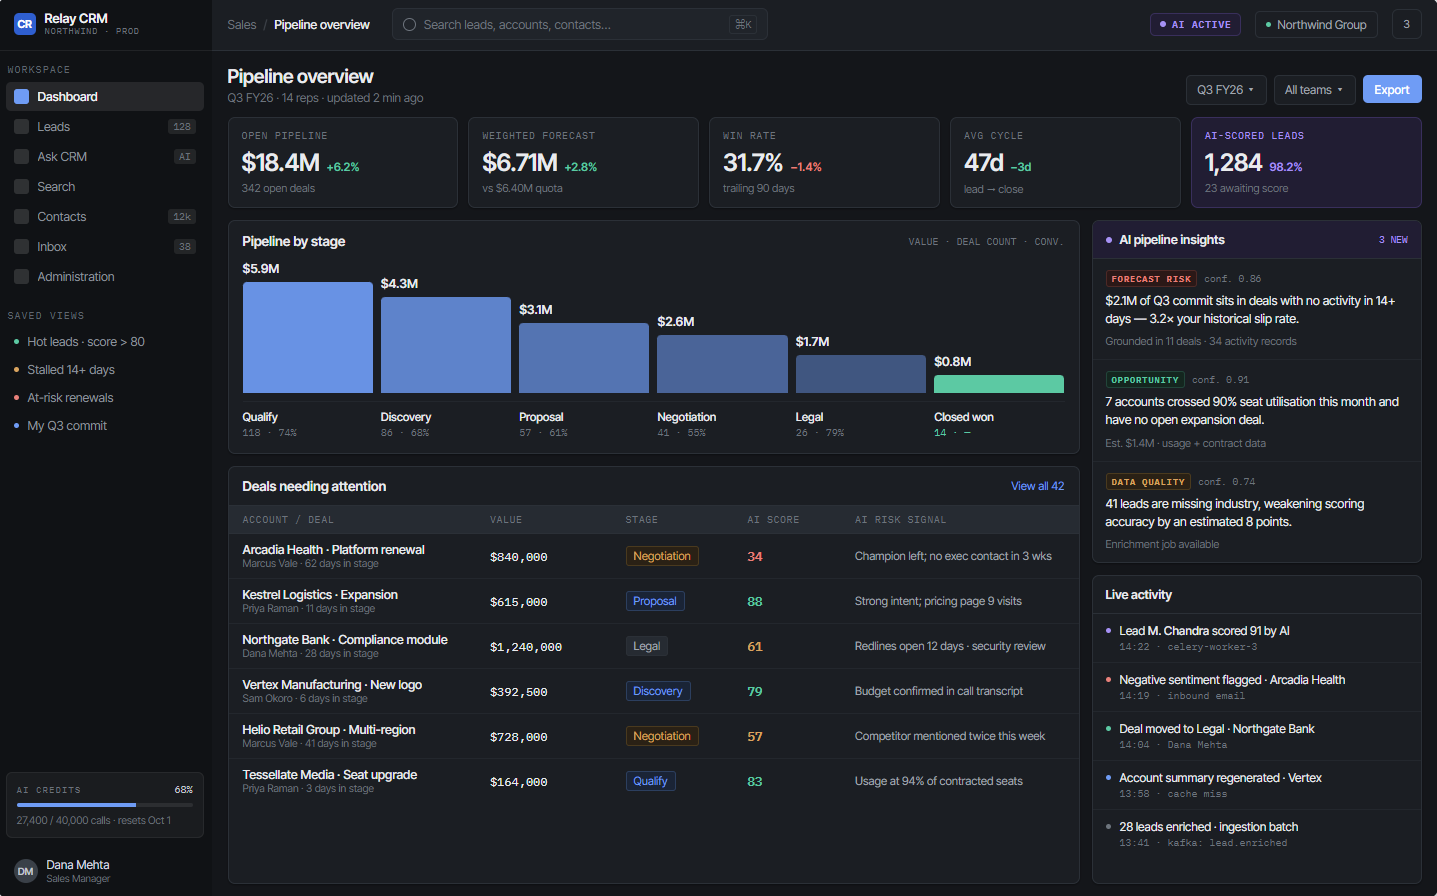Image resolution: width=1437 pixels, height=896 pixels.
Task: Open the Dashboard menu item
Action: 105,97
